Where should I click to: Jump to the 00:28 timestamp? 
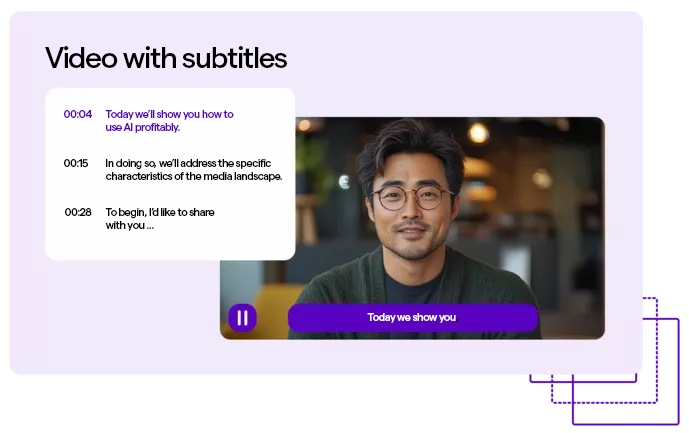coord(78,212)
